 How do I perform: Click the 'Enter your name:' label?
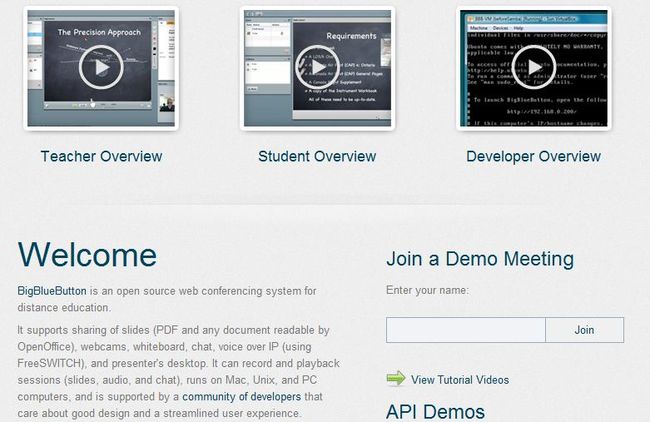coord(427,290)
